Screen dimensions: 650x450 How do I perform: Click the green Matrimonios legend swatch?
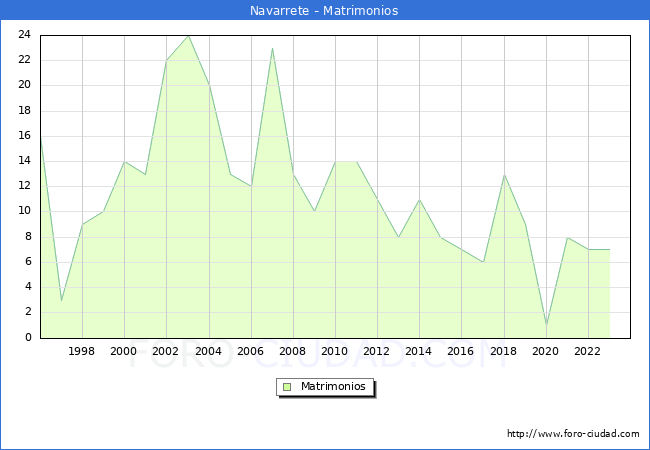287,387
